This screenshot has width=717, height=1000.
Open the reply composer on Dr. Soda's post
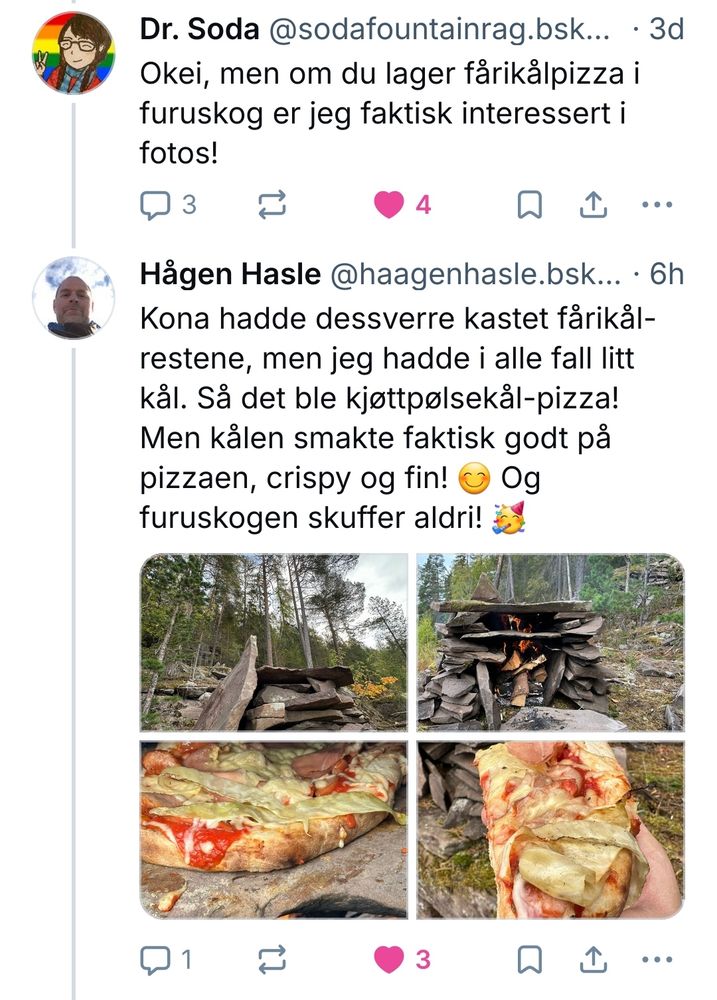[x=155, y=203]
